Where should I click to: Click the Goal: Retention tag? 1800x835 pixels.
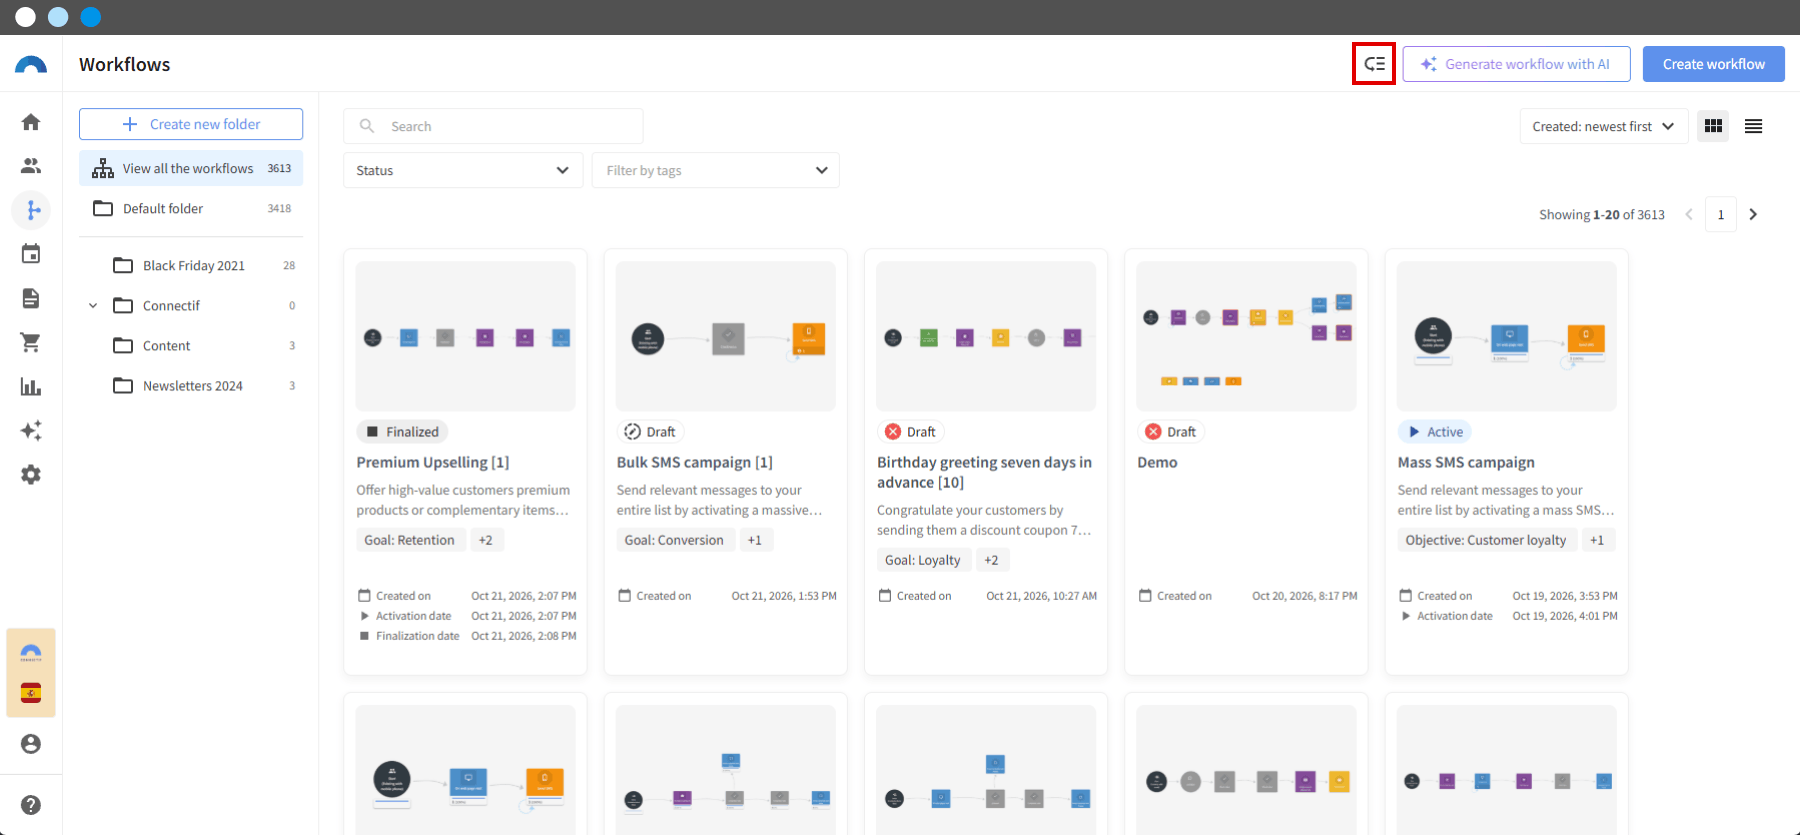(409, 540)
